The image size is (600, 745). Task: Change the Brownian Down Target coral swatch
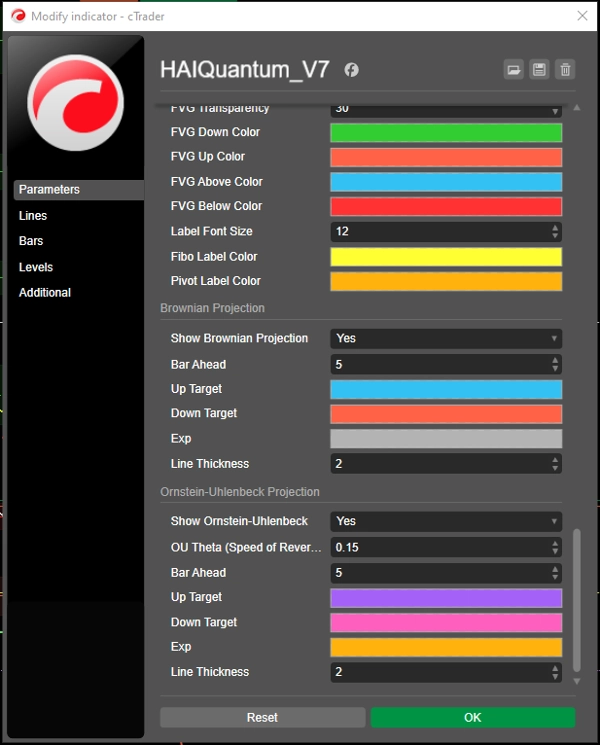pyautogui.click(x=446, y=414)
